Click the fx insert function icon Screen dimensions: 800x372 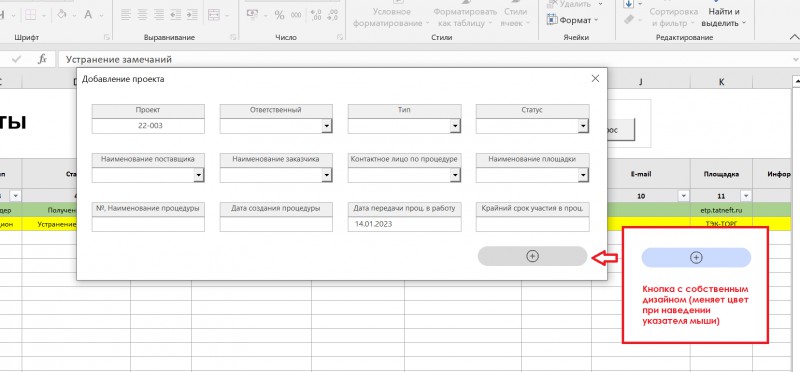click(x=42, y=59)
